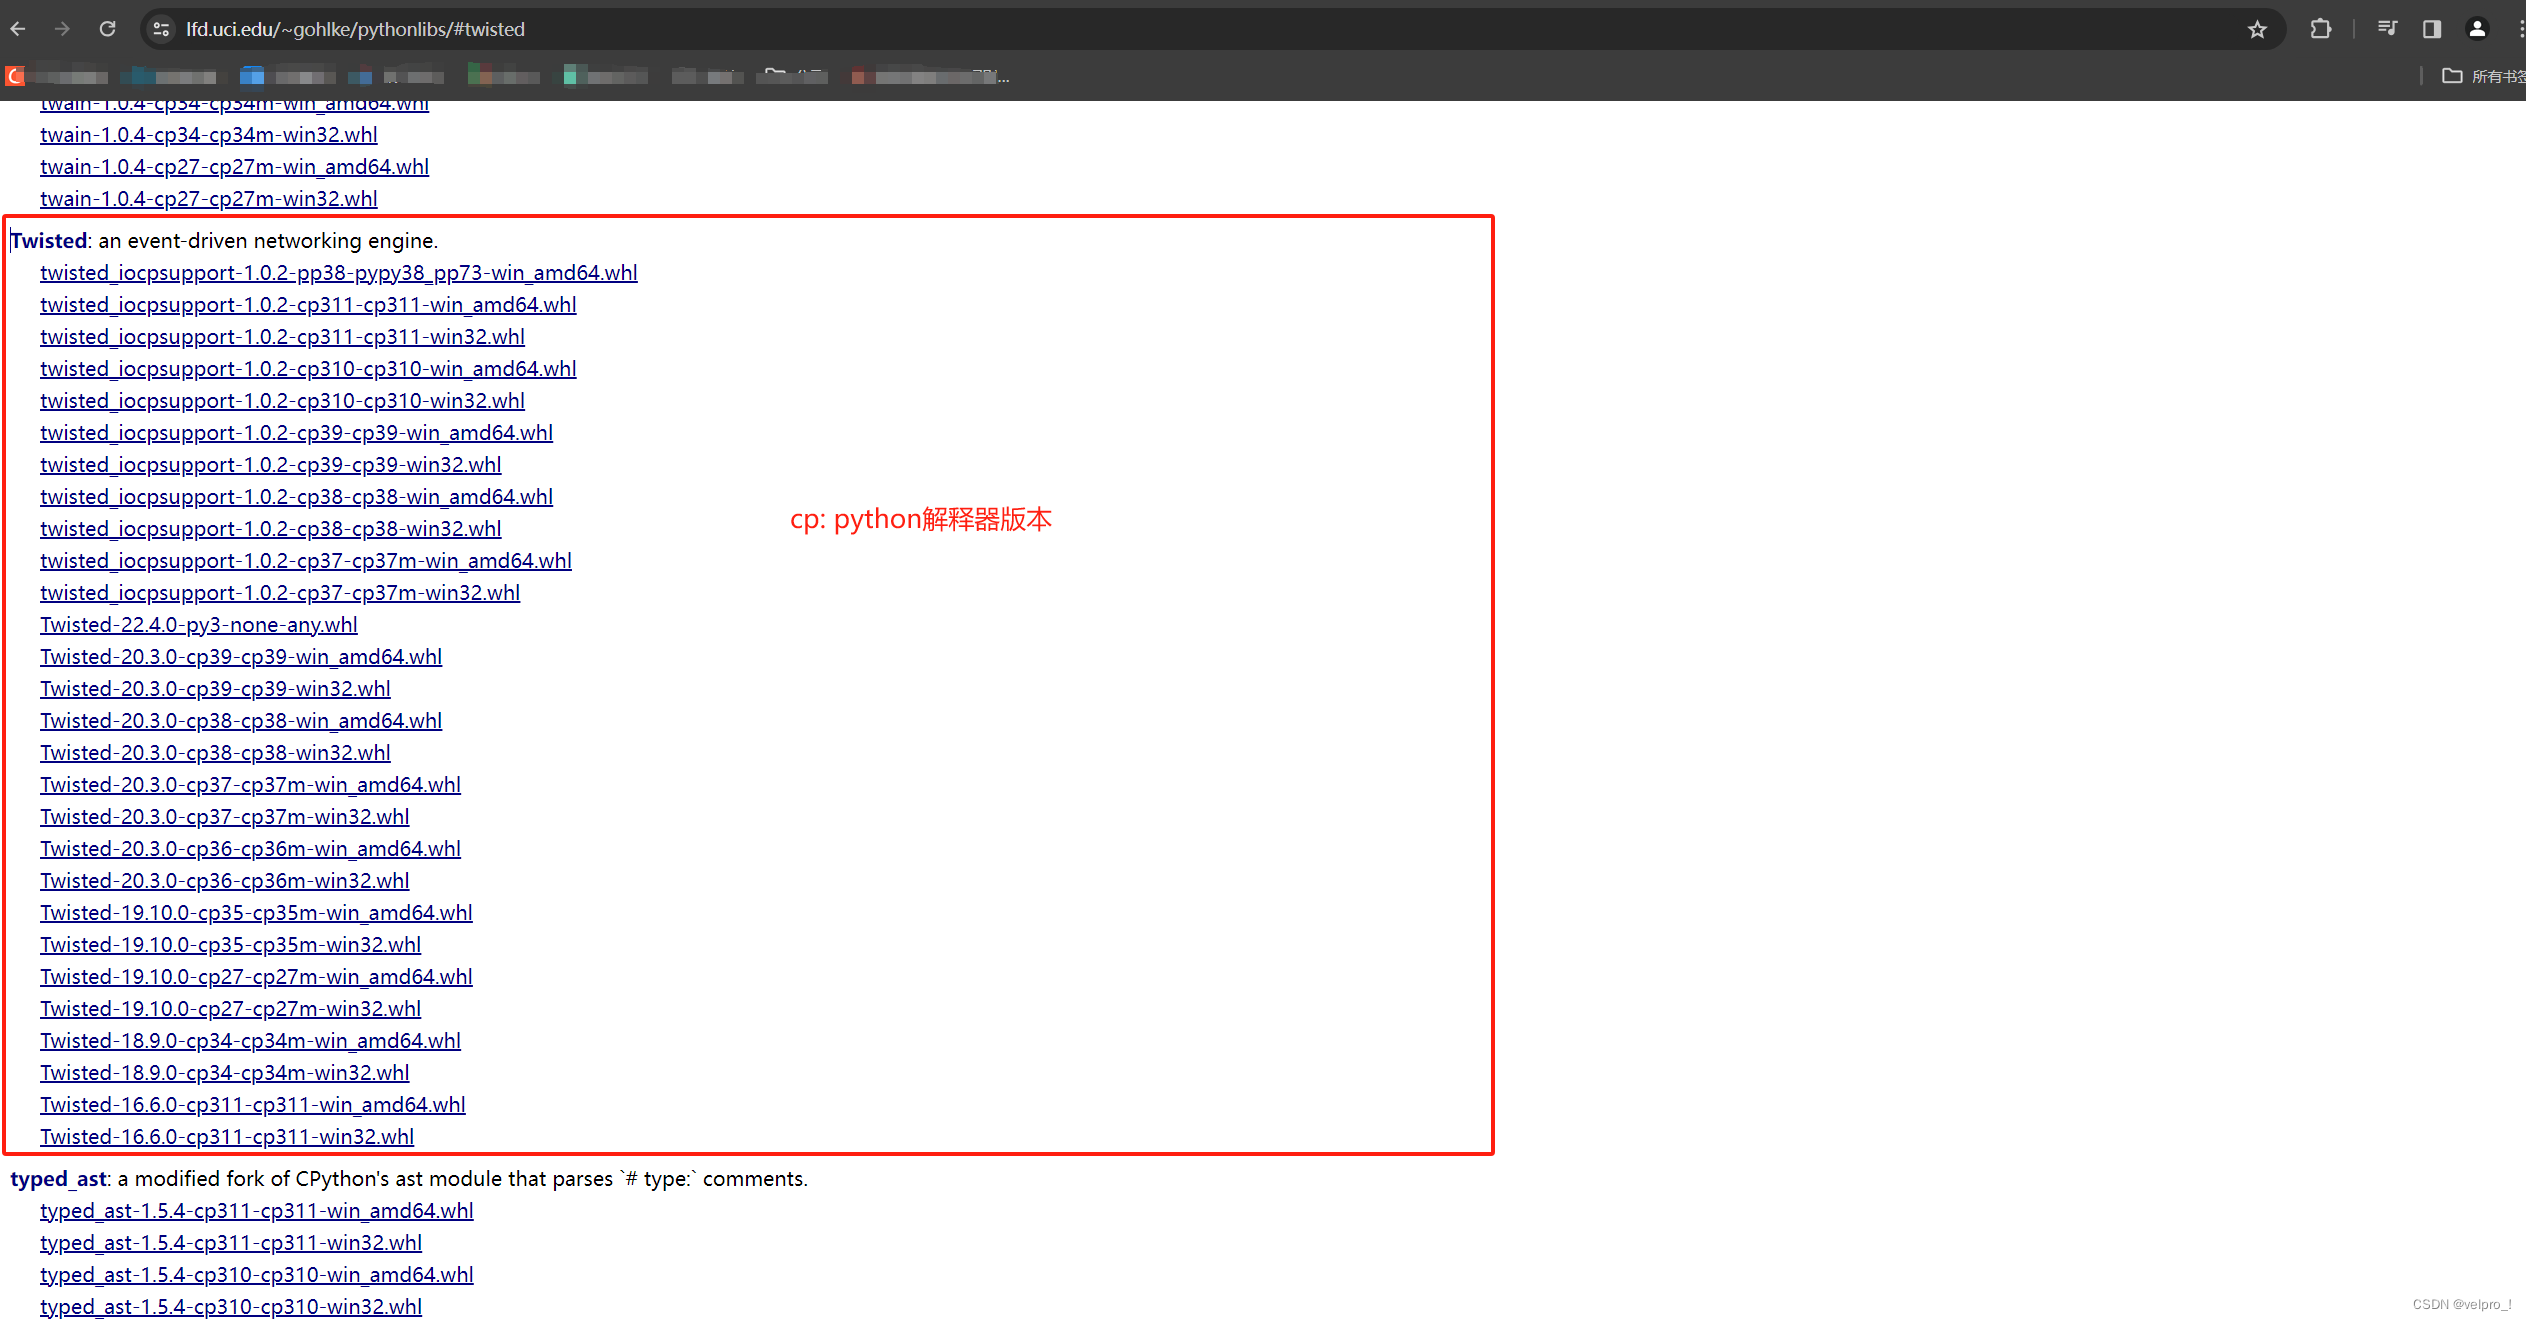Download twisted_iocpsupport-1.0.2-cp39-cp39-win32.whl
2526x1321 pixels.
[x=271, y=464]
